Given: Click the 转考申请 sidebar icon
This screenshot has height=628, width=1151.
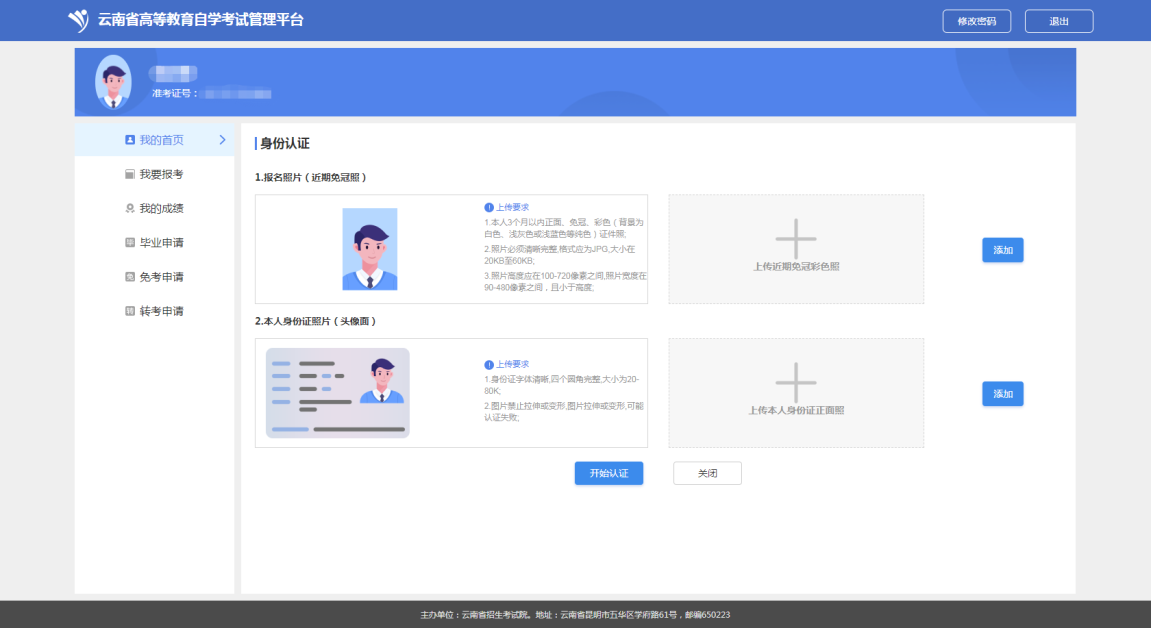Looking at the screenshot, I should pos(130,311).
